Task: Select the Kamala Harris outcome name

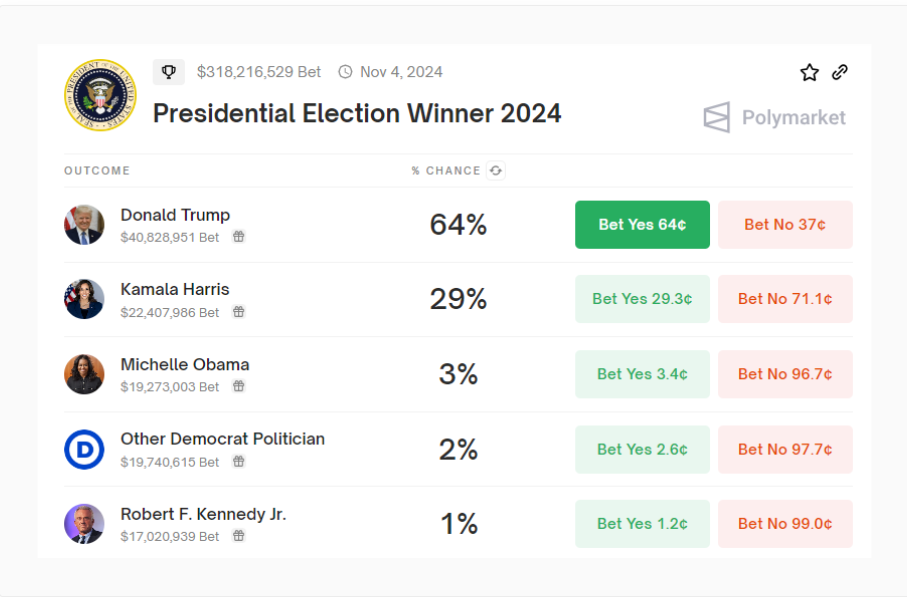Action: (175, 289)
